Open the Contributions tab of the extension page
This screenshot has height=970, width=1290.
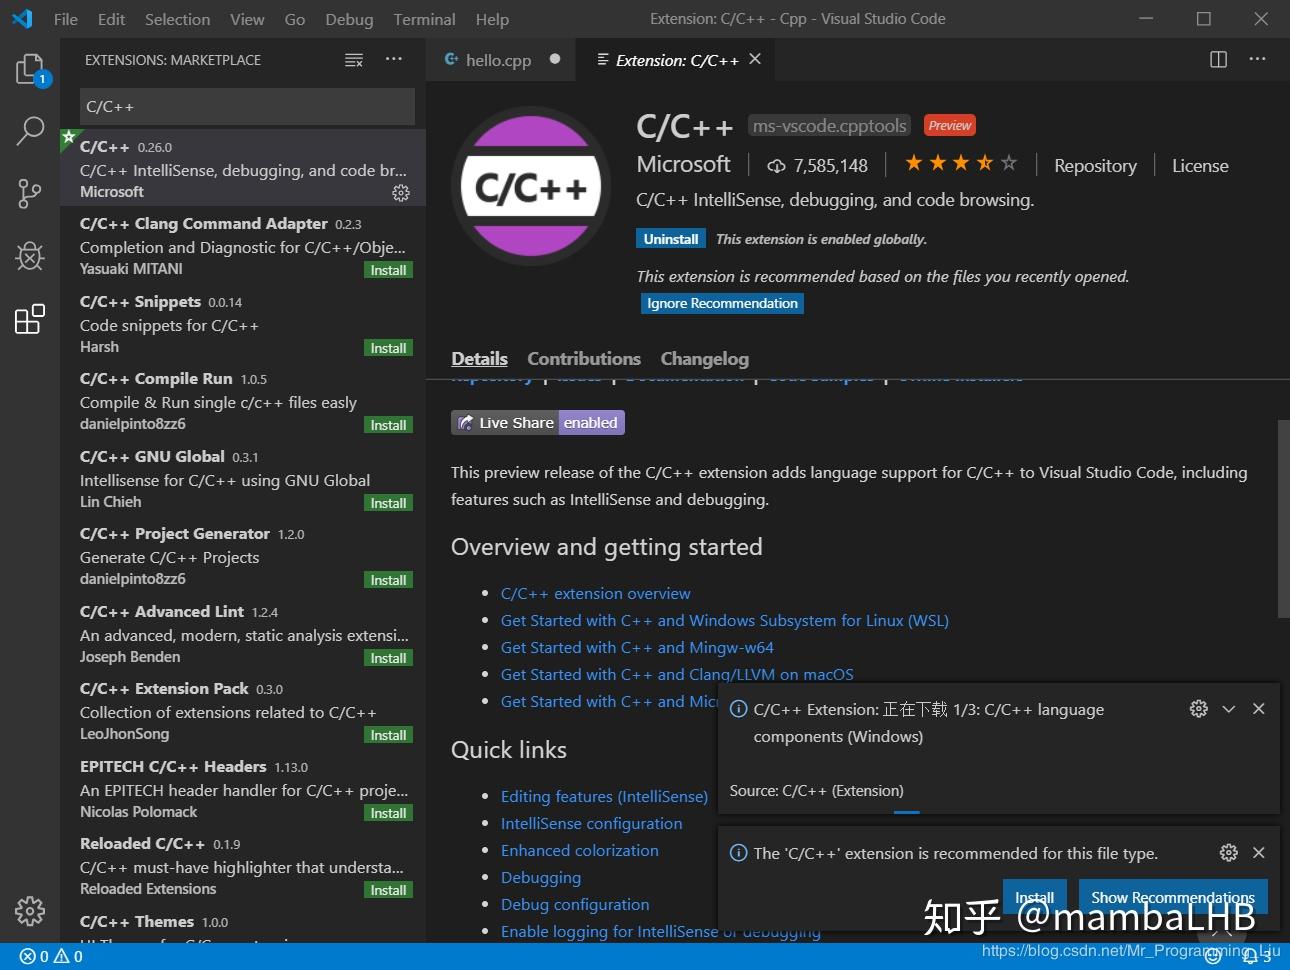coord(584,358)
